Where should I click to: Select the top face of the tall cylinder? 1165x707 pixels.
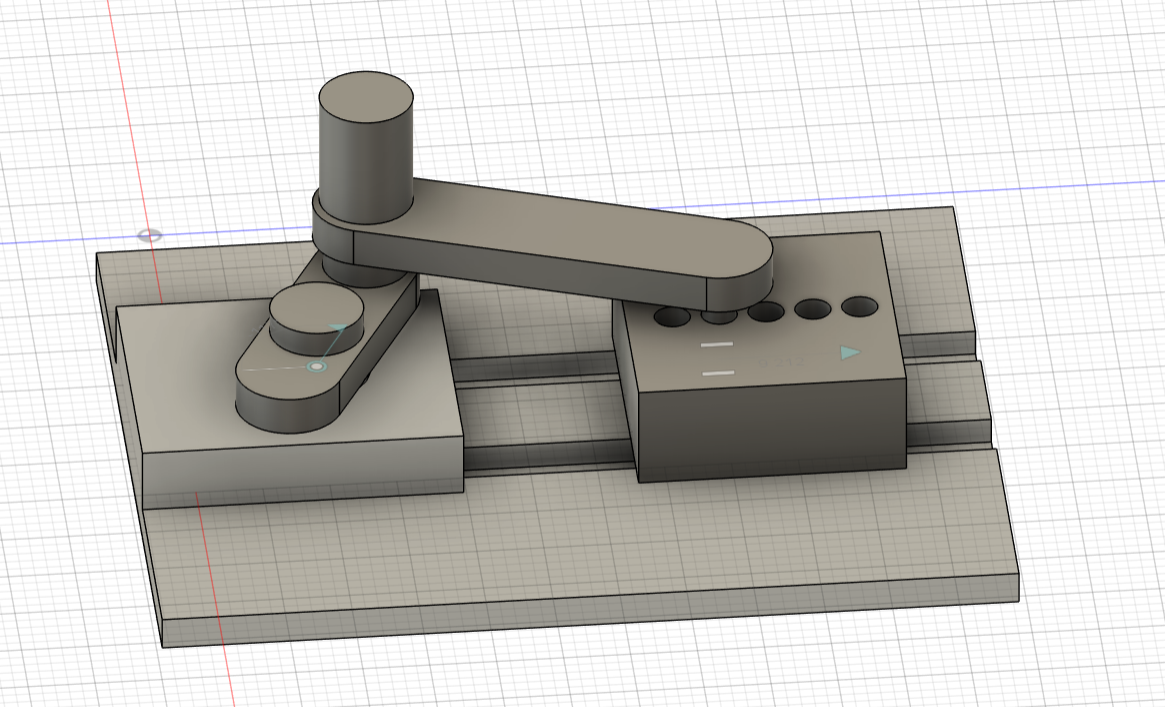(366, 97)
